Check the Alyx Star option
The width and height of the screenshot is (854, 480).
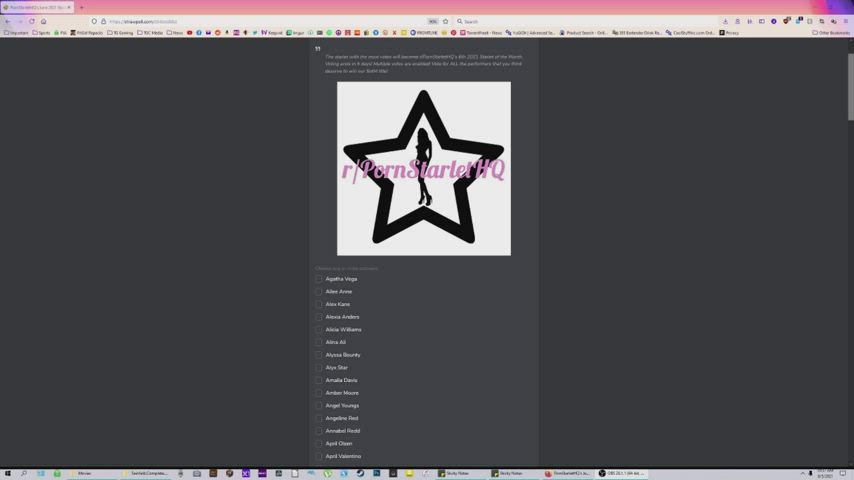point(319,368)
